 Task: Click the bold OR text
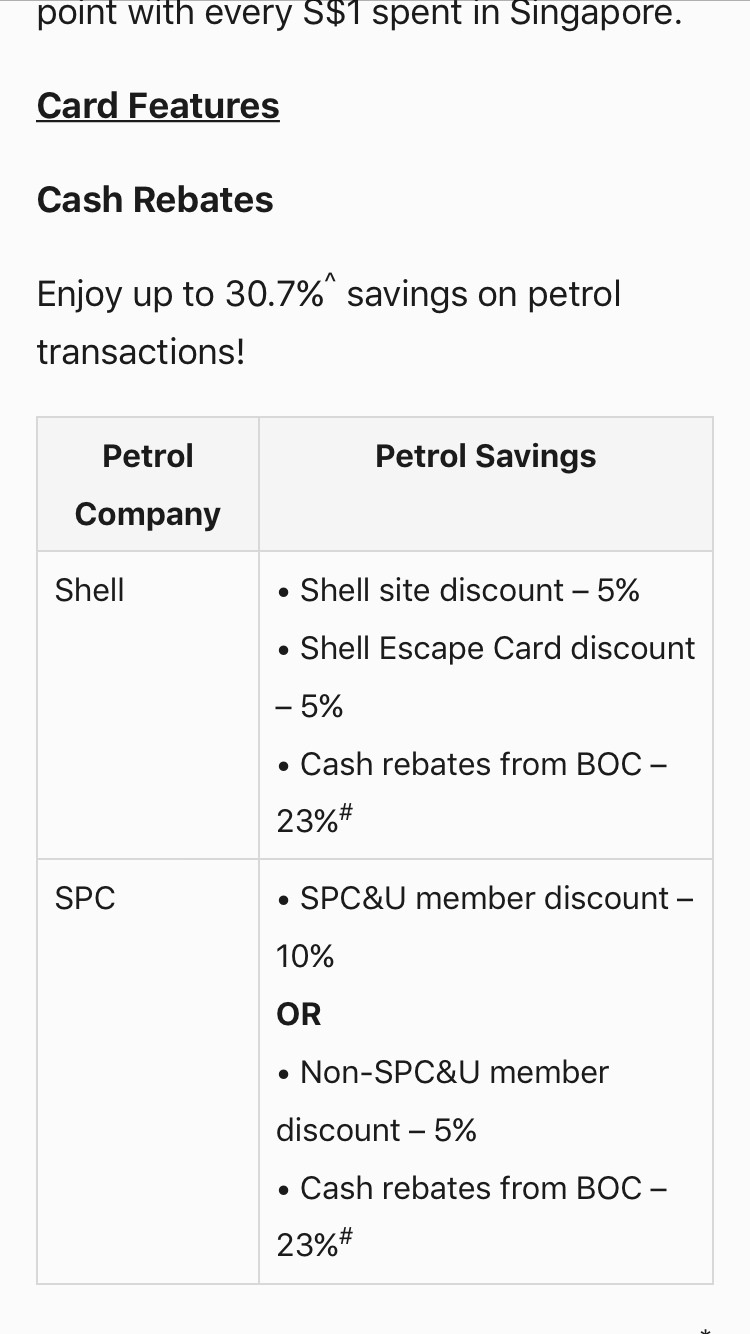click(299, 1014)
